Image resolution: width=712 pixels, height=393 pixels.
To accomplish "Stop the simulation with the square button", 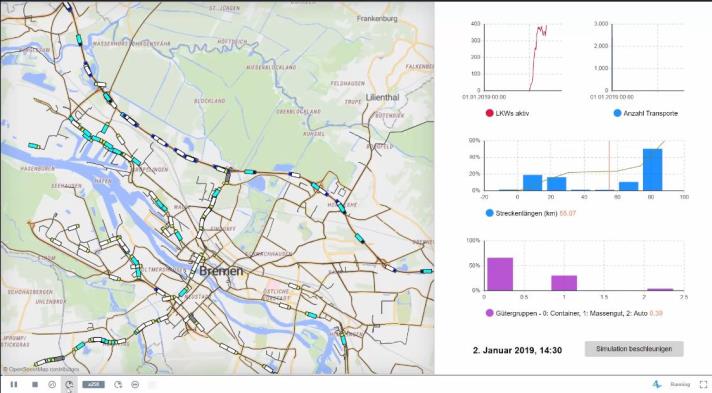I will pyautogui.click(x=35, y=384).
